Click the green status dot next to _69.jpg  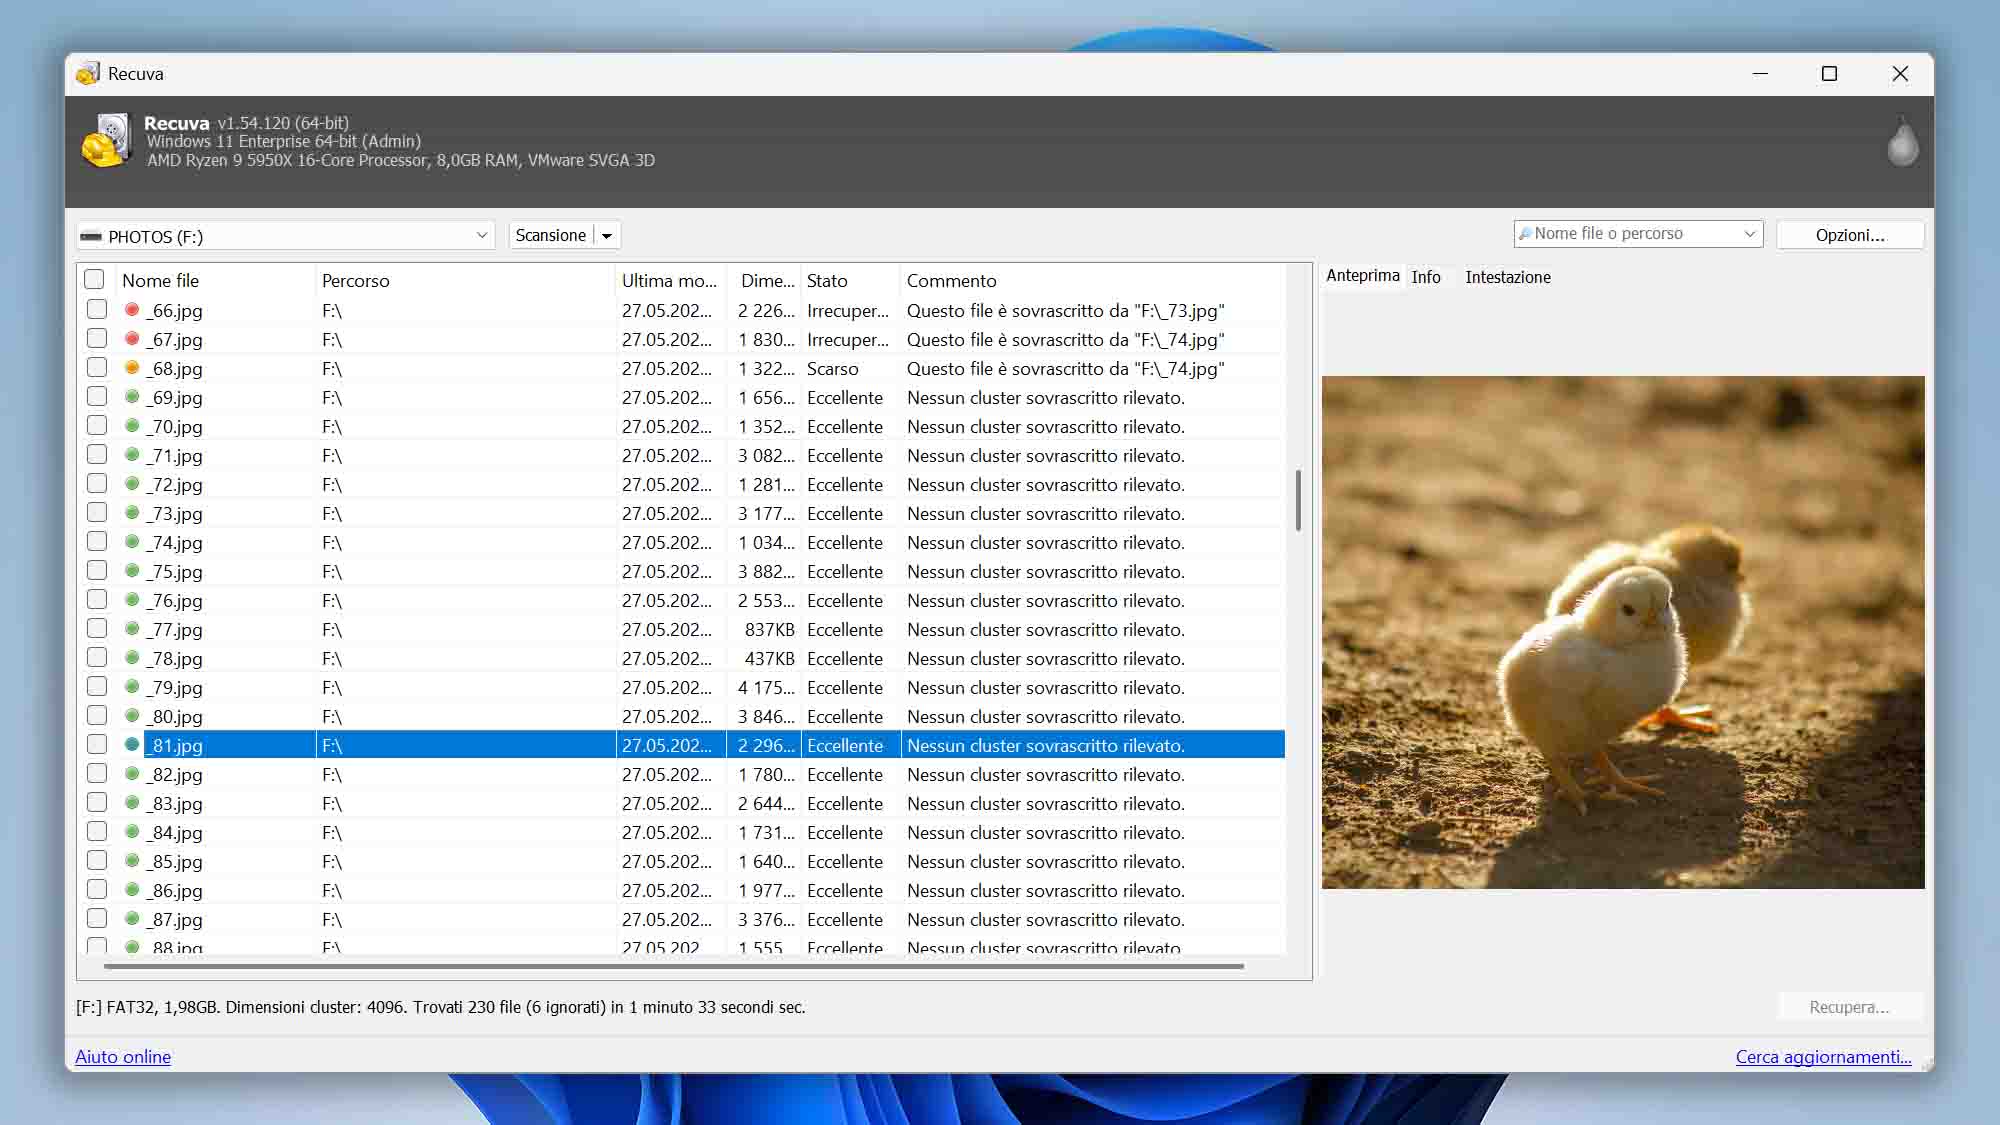(x=131, y=396)
